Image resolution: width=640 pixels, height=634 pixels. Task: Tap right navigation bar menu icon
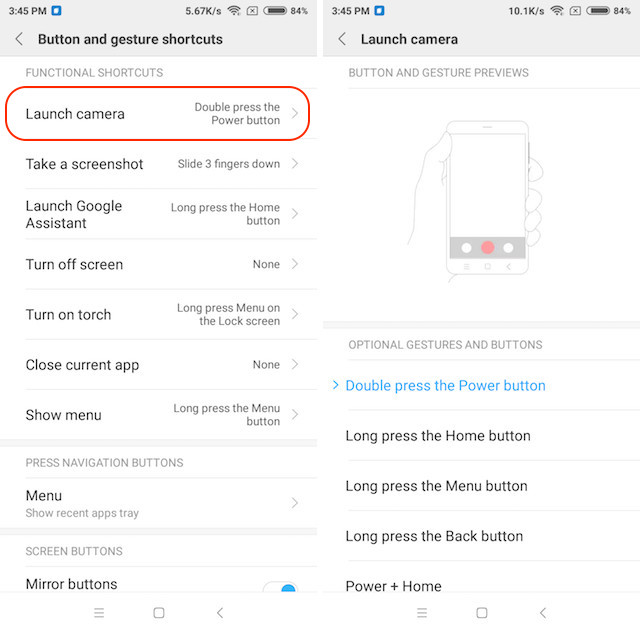422,612
